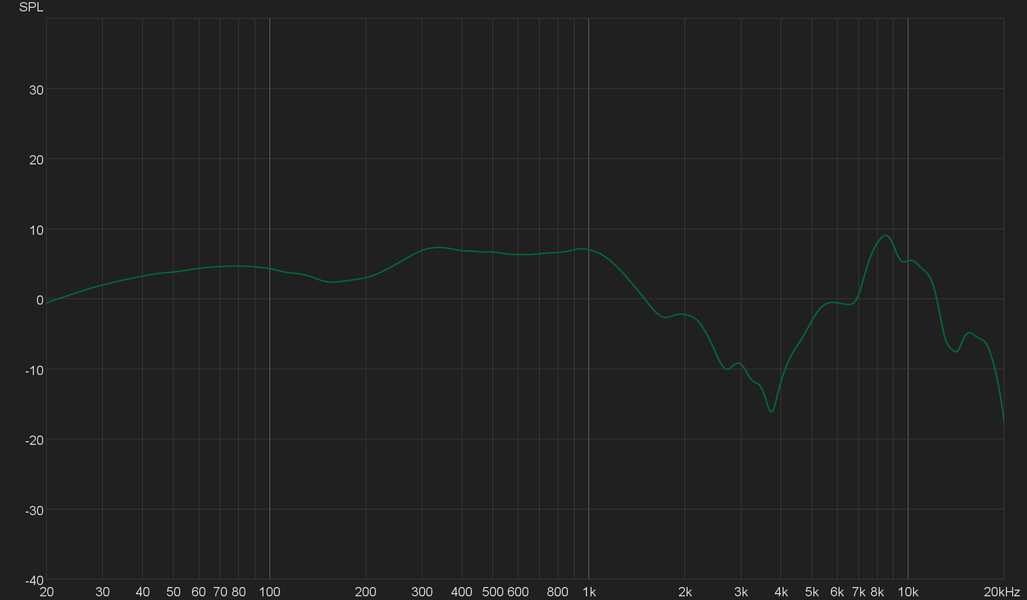Click the 3k frequency axis label

click(741, 592)
